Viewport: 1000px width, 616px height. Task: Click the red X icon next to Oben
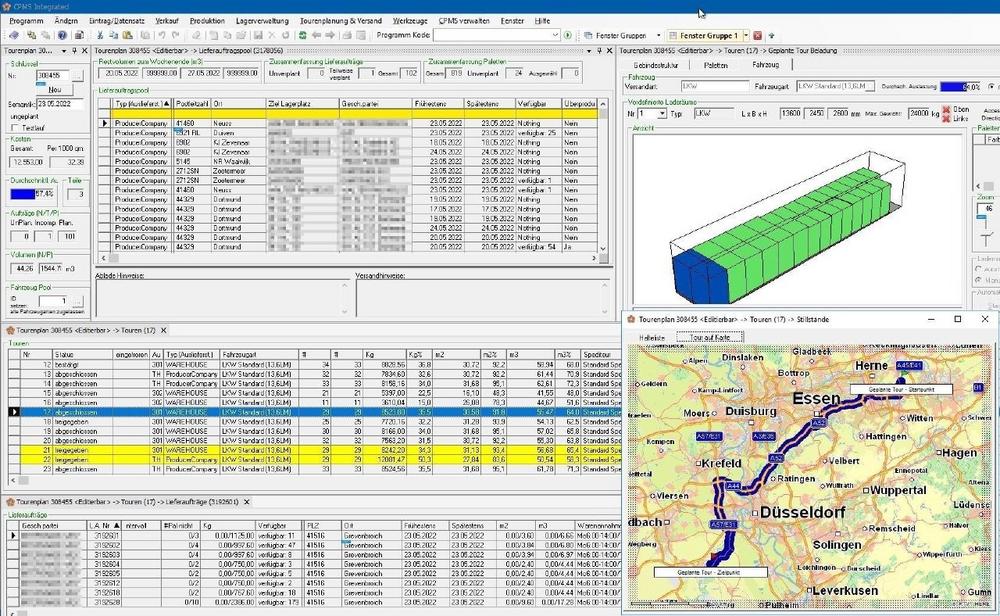(946, 109)
